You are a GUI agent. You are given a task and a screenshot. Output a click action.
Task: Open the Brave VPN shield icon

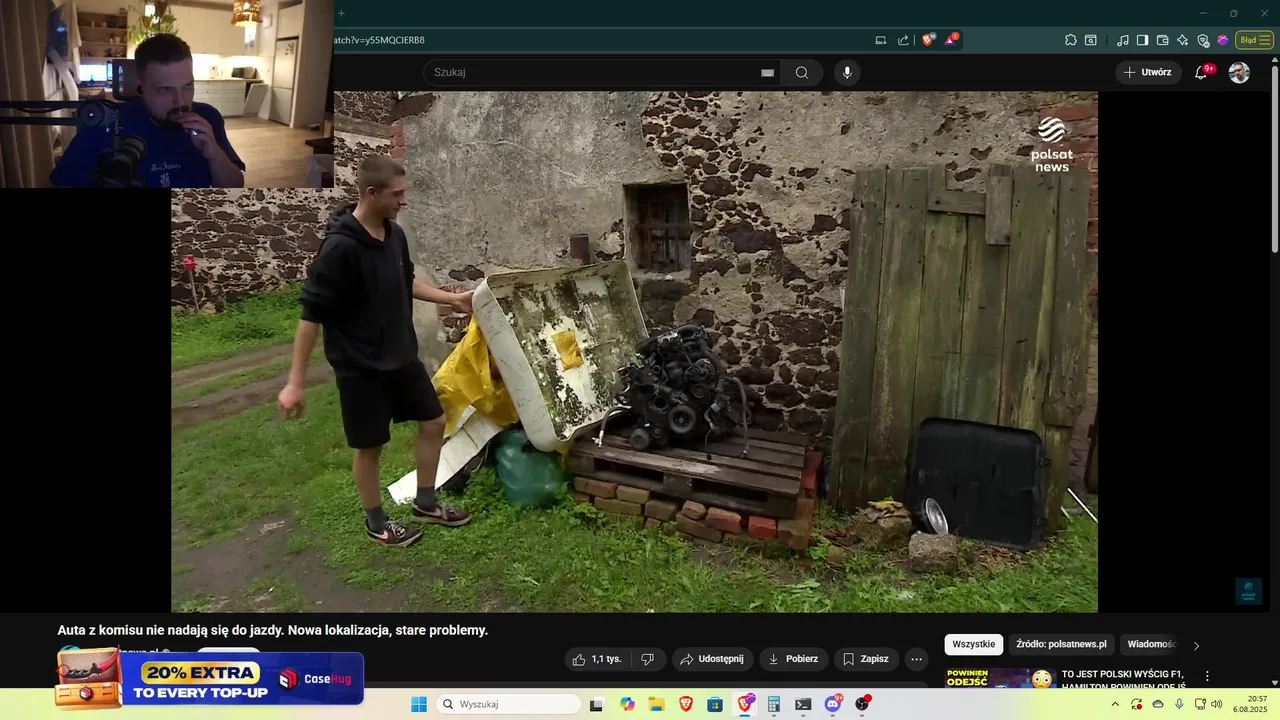pyautogui.click(x=1203, y=40)
